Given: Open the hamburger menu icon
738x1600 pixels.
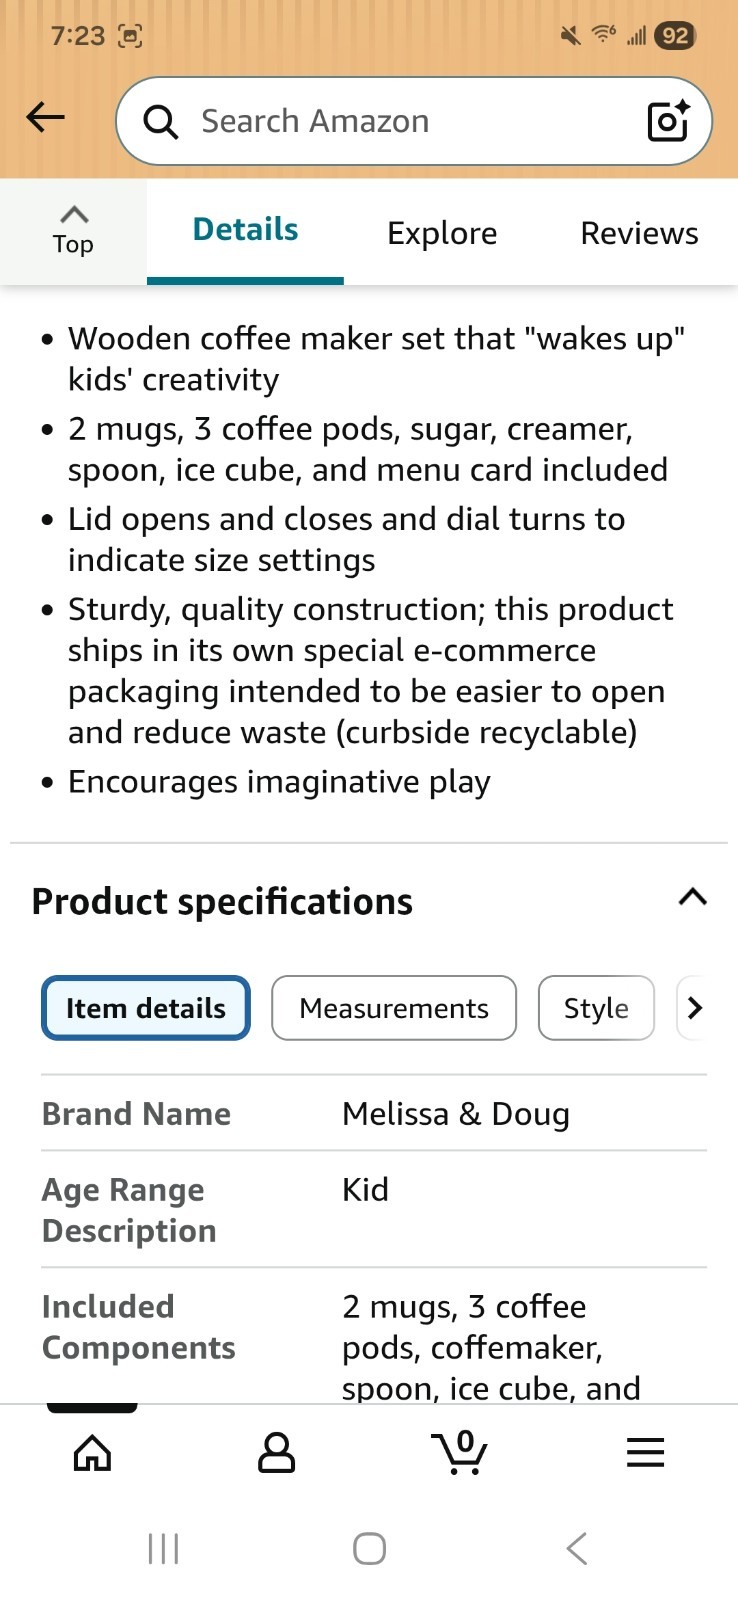Looking at the screenshot, I should click(x=645, y=1453).
